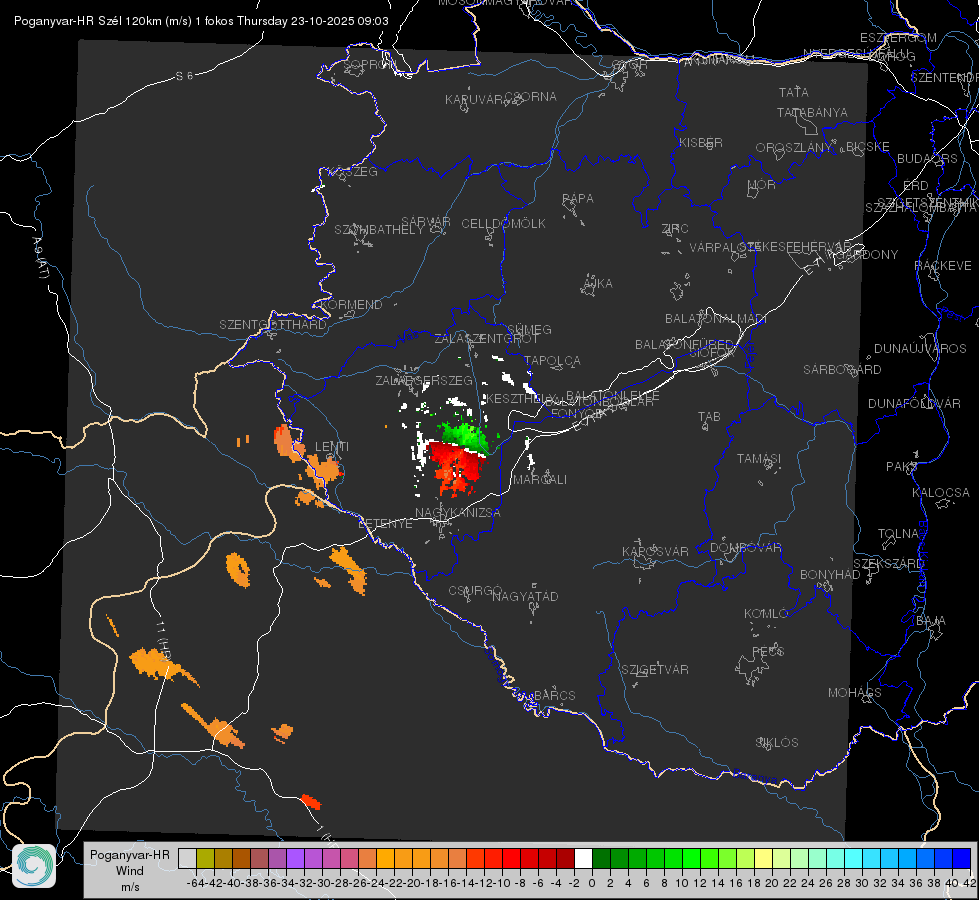Click the TAB town label
The width and height of the screenshot is (979, 900).
(709, 417)
